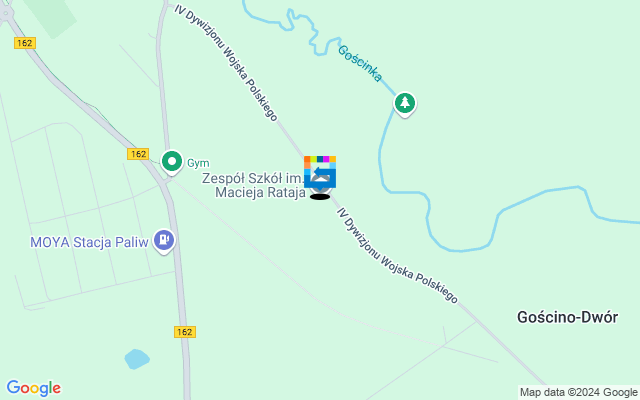640x400 pixels.
Task: Click the Google logo
Action: [x=34, y=388]
